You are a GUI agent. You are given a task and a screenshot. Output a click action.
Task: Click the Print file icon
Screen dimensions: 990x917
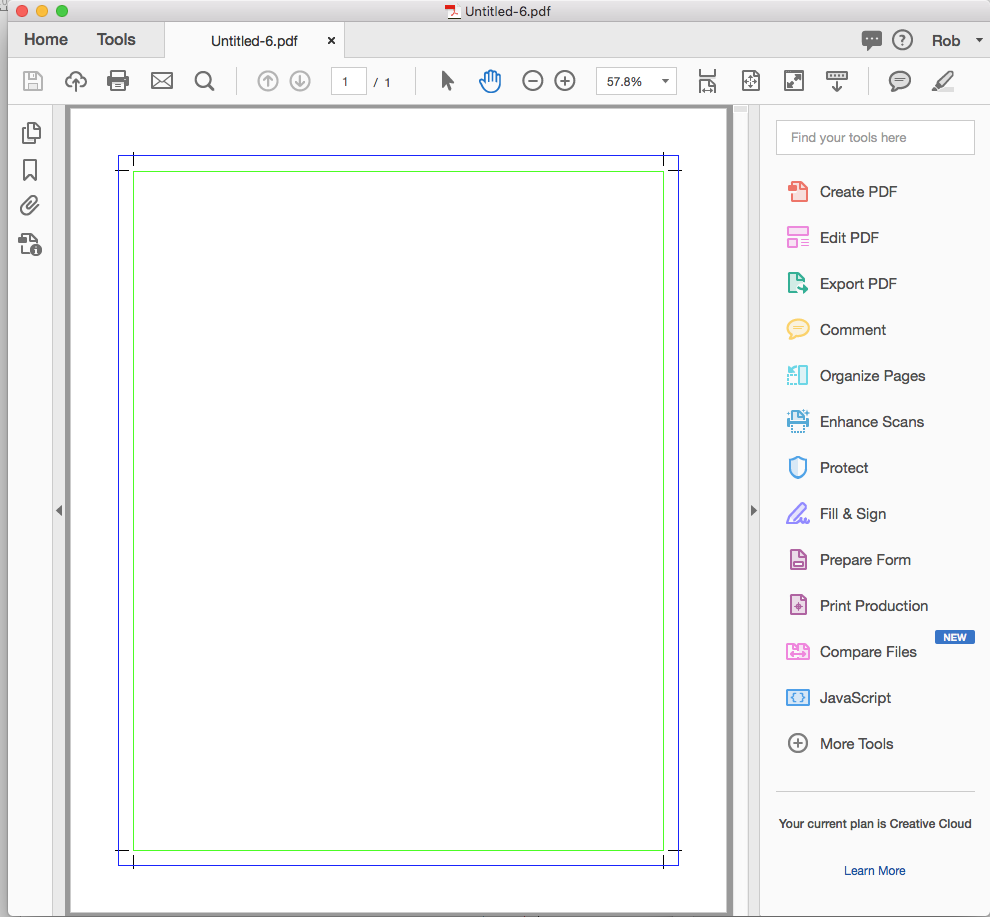coord(118,81)
